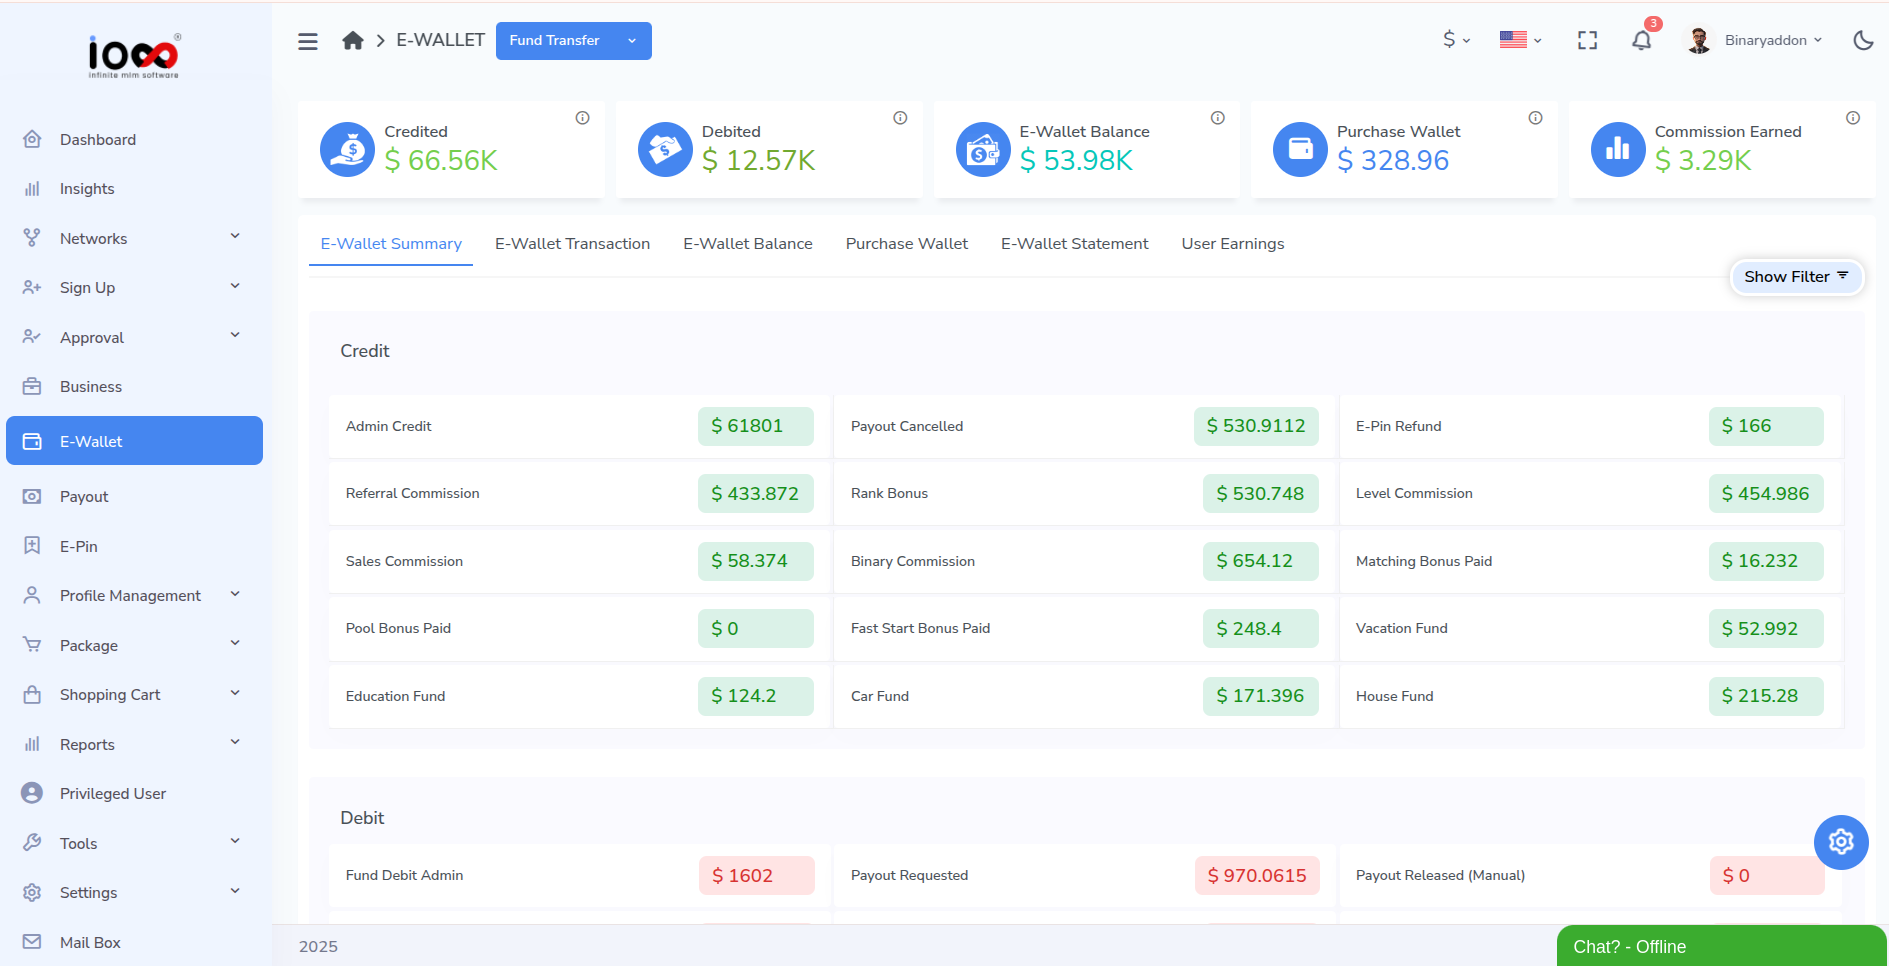Open the Dashboard from the sidebar
The width and height of the screenshot is (1889, 966).
[97, 139]
